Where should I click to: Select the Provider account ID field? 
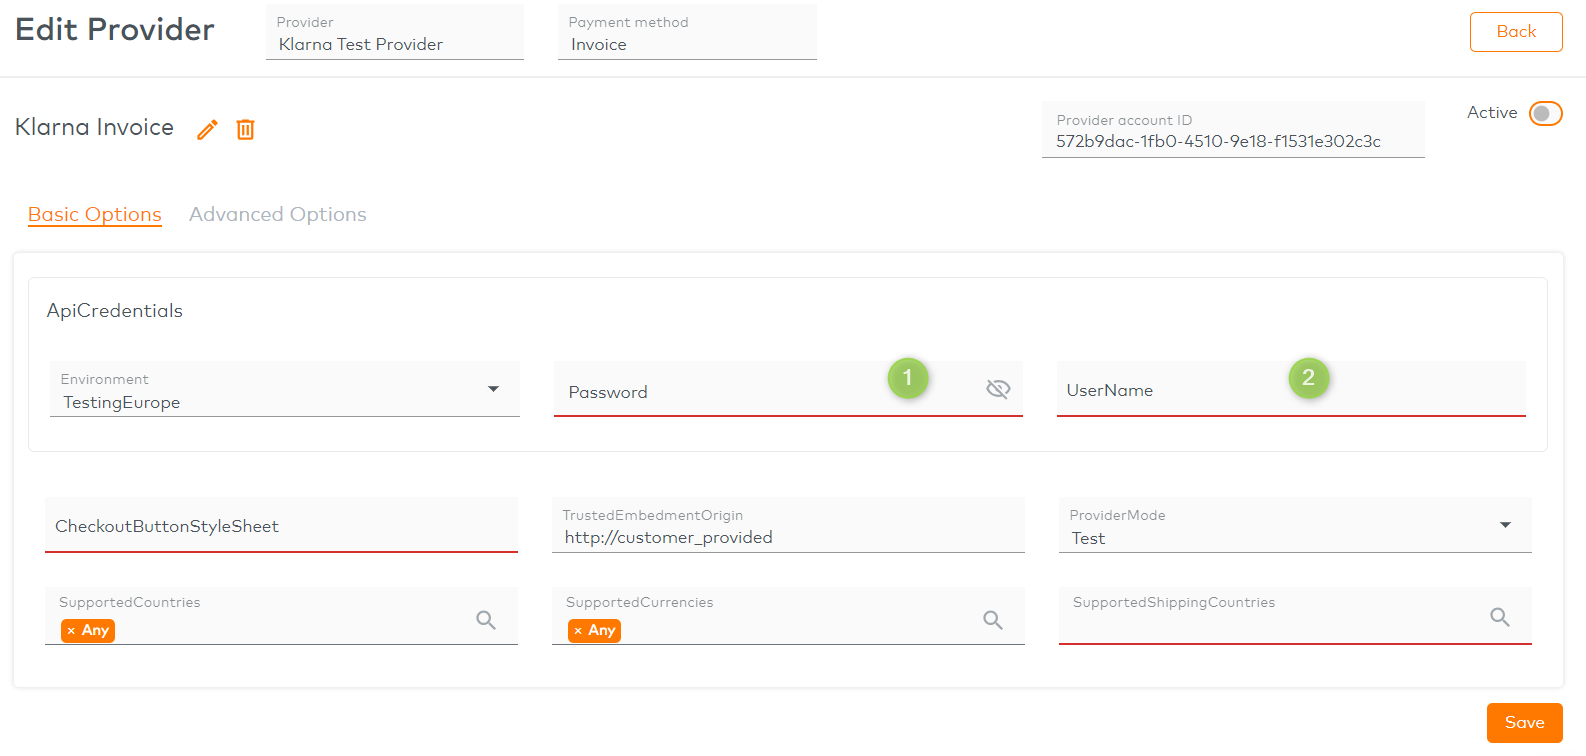(1233, 130)
